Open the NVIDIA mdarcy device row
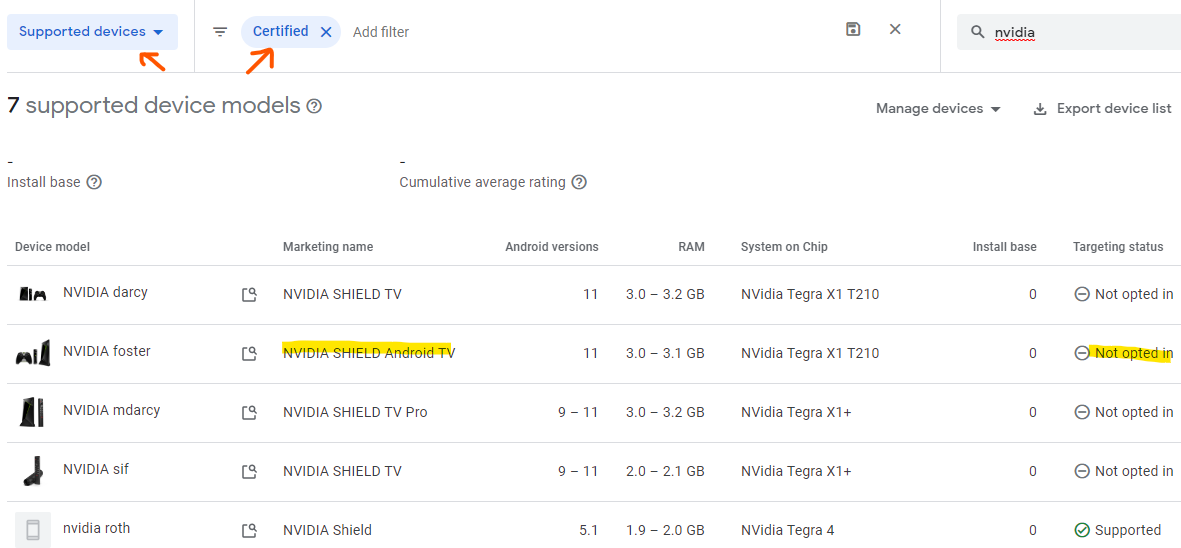 pos(594,413)
